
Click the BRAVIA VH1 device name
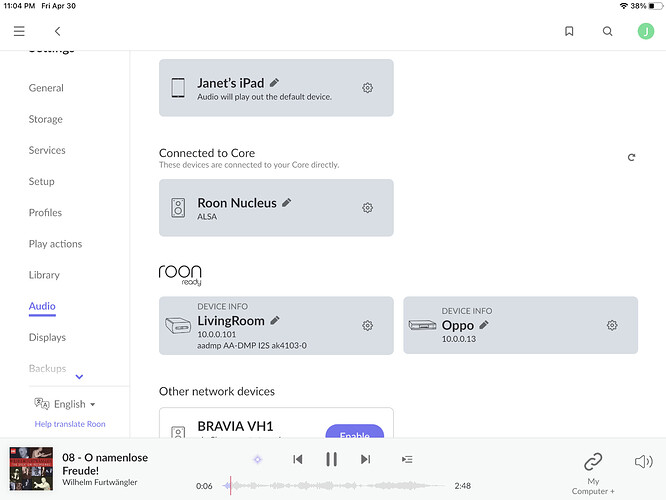click(x=235, y=426)
